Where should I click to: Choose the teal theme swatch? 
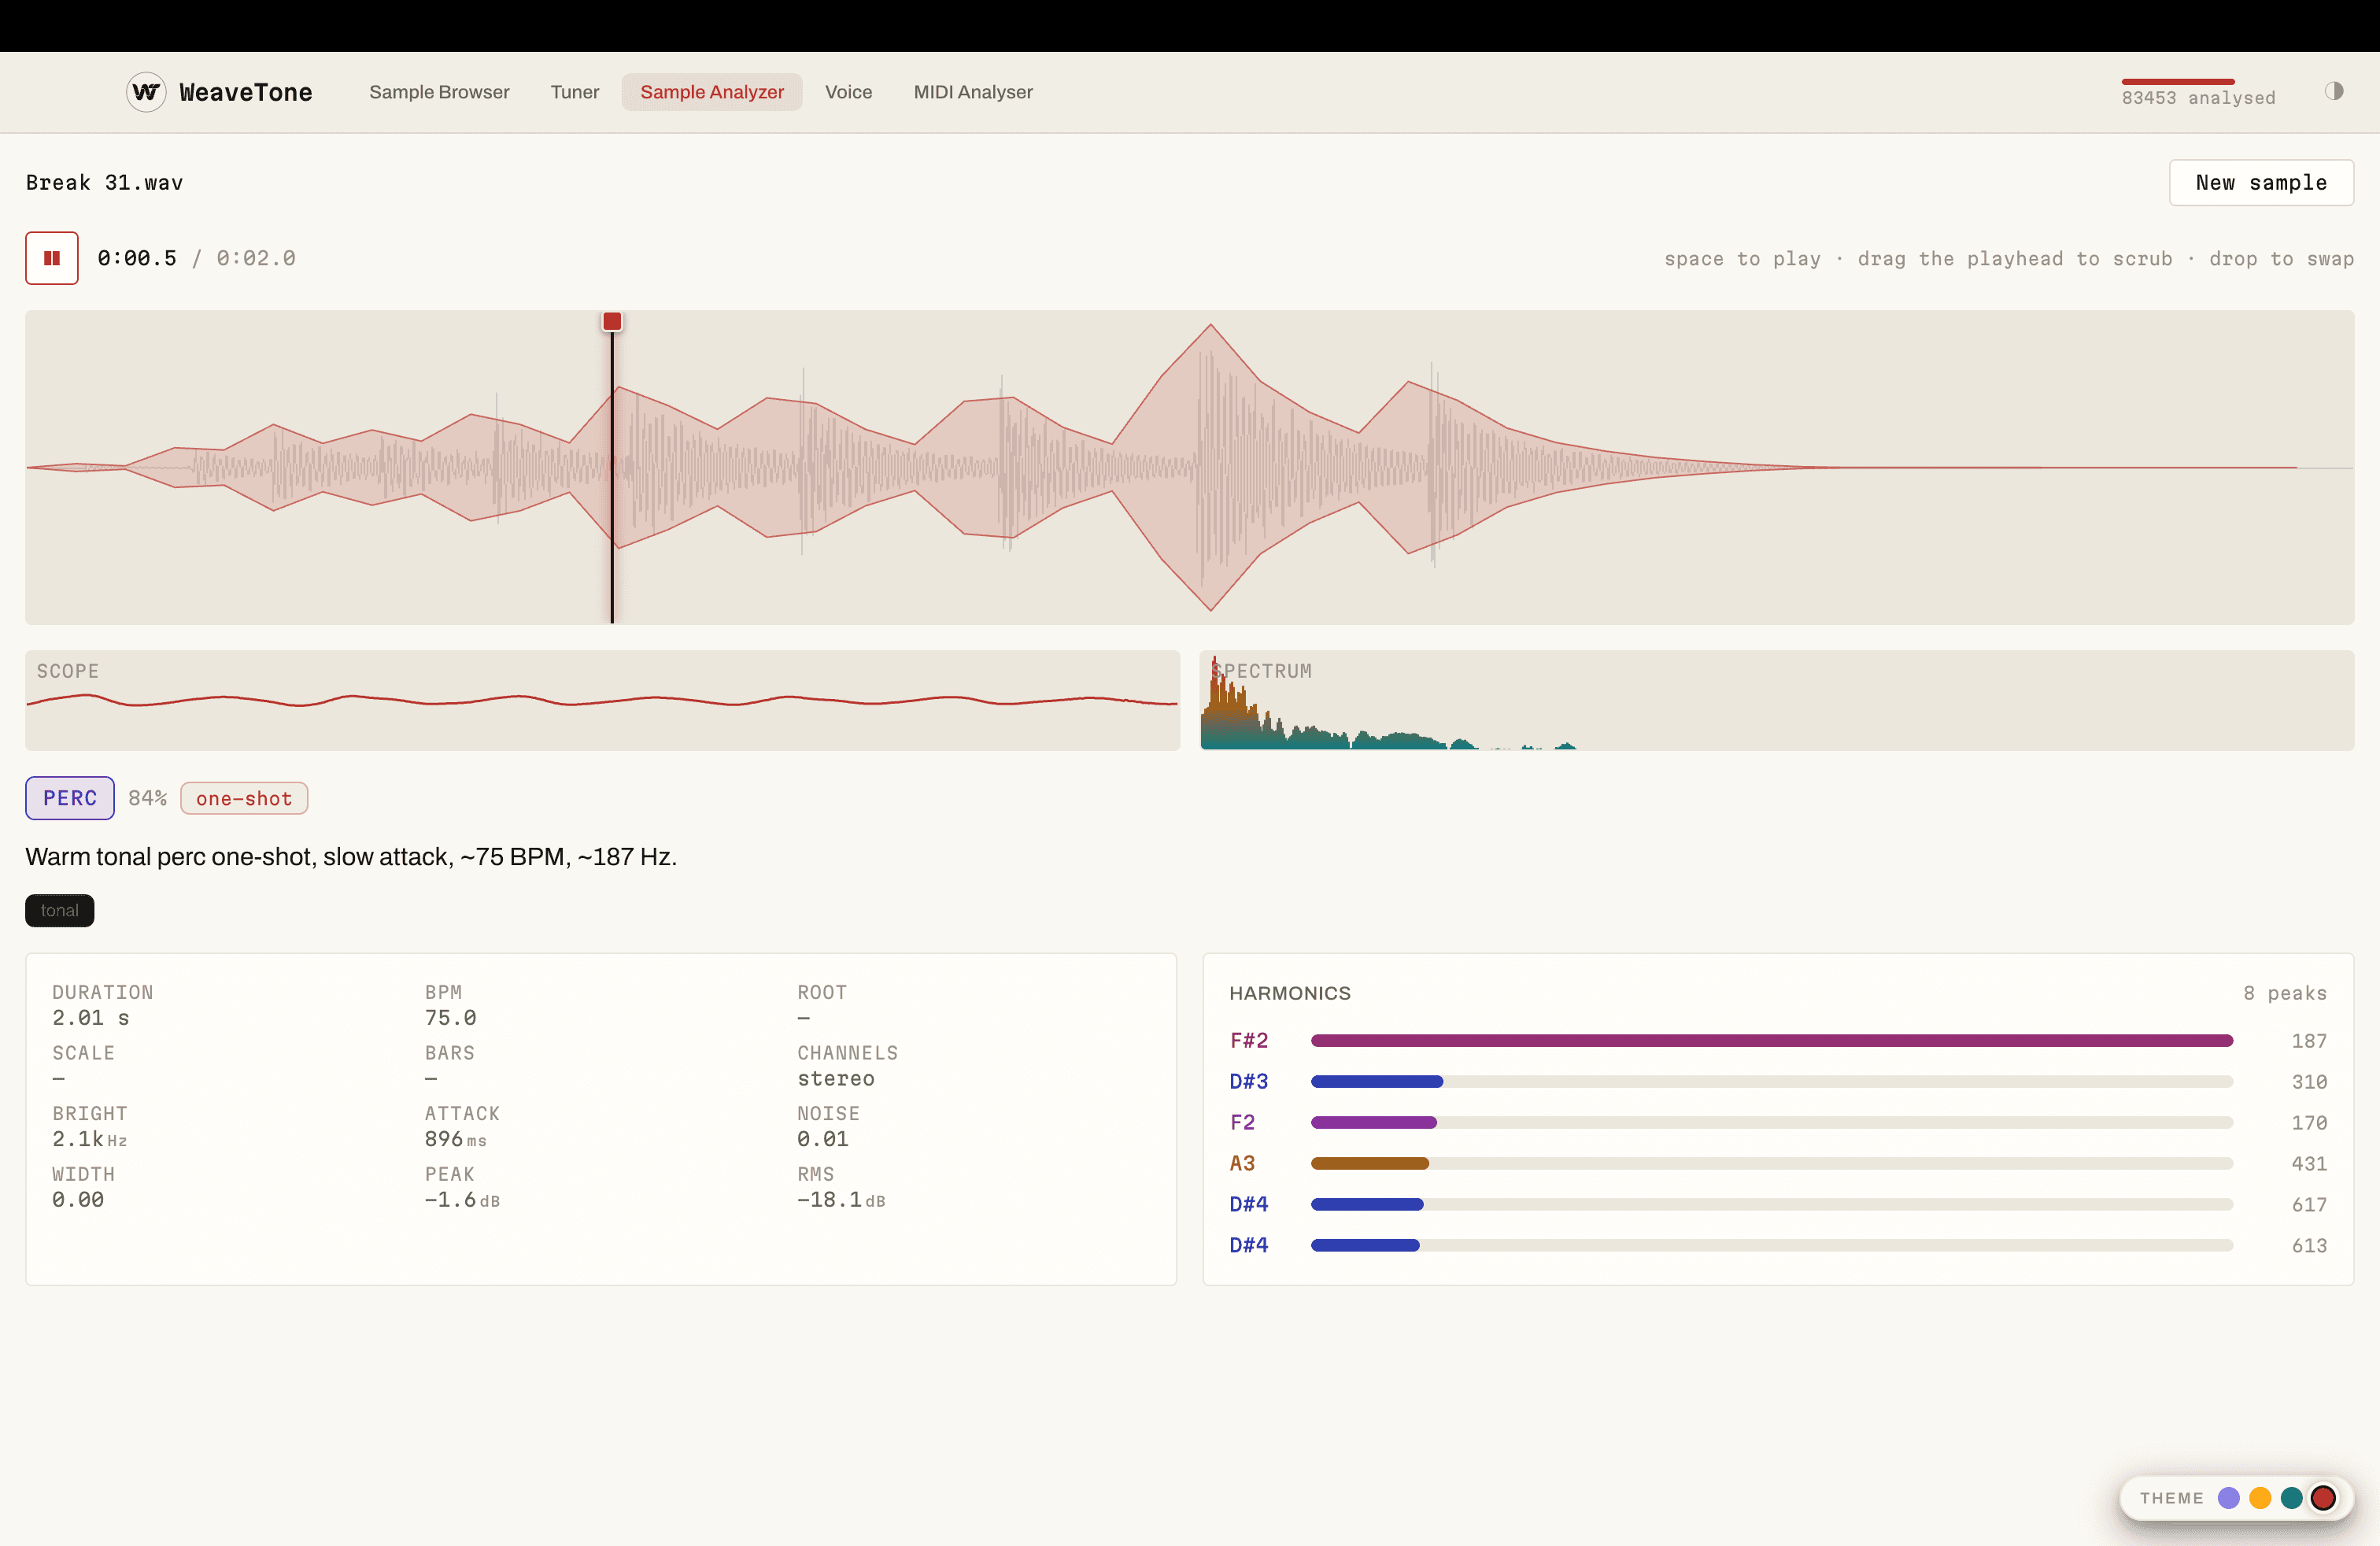[x=2292, y=1498]
